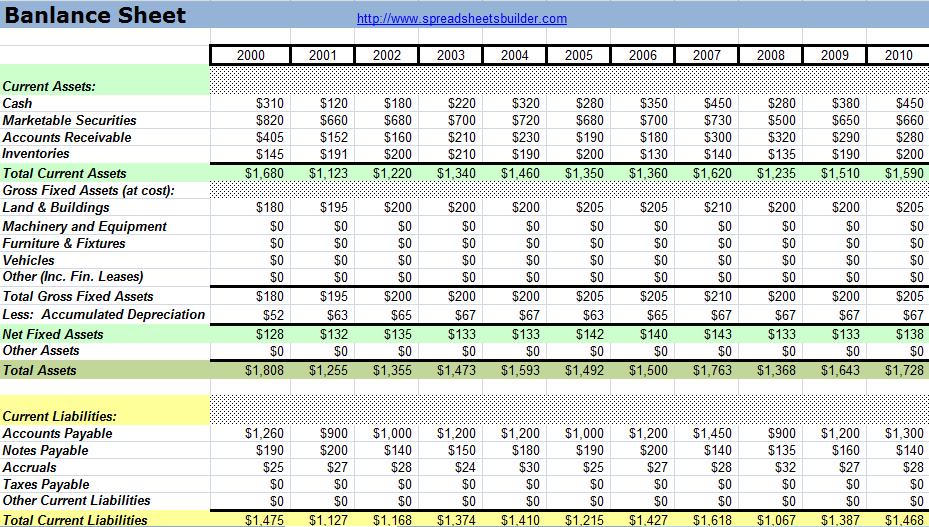The image size is (929, 527).
Task: Click the Vehicles row label
Action: (x=28, y=261)
